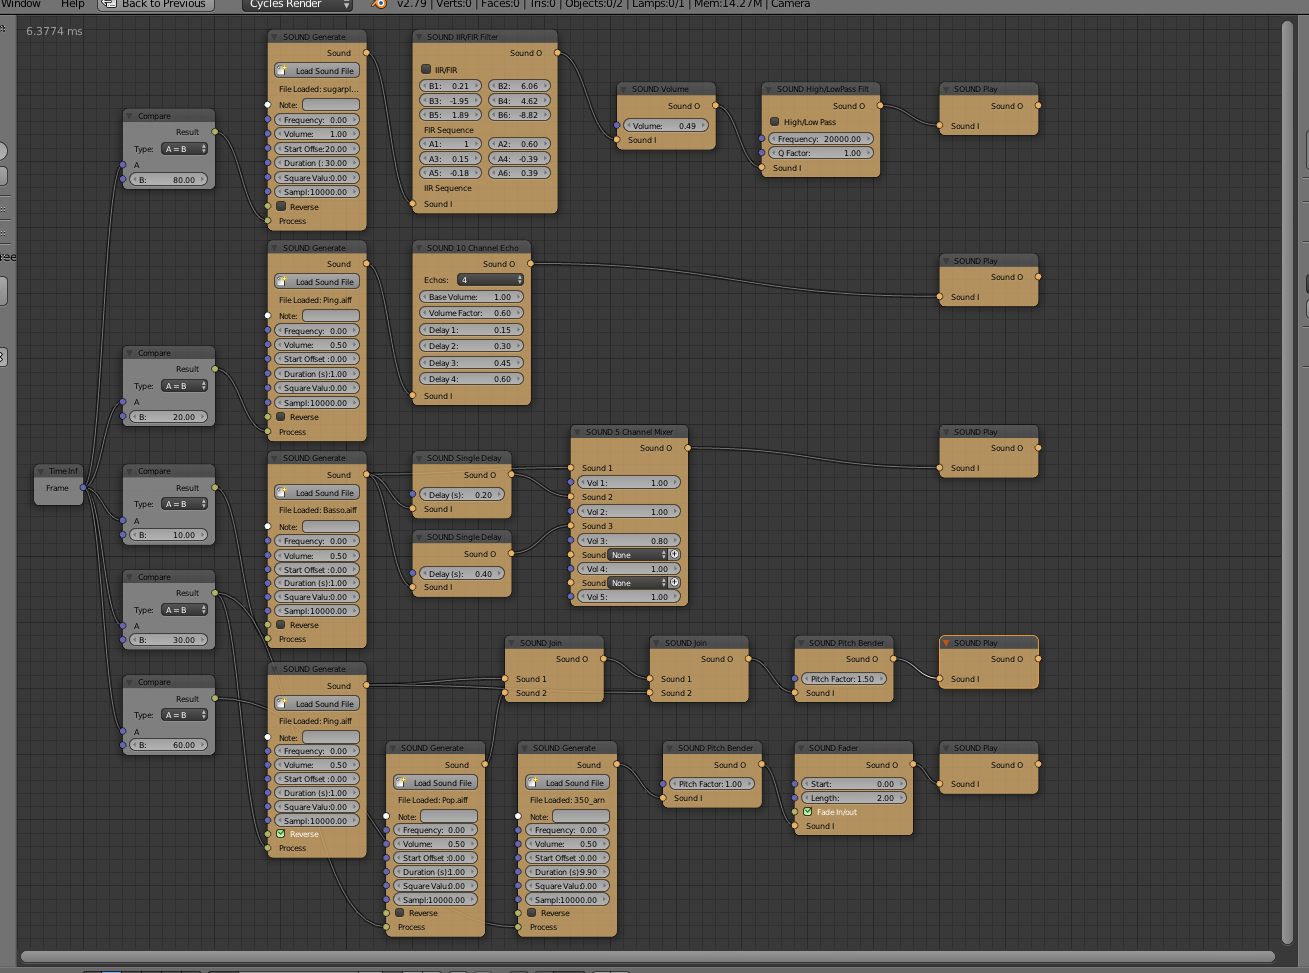Toggle the IIR/FIR checkbox
Viewport: 1309px width, 973px height.
[x=426, y=70]
